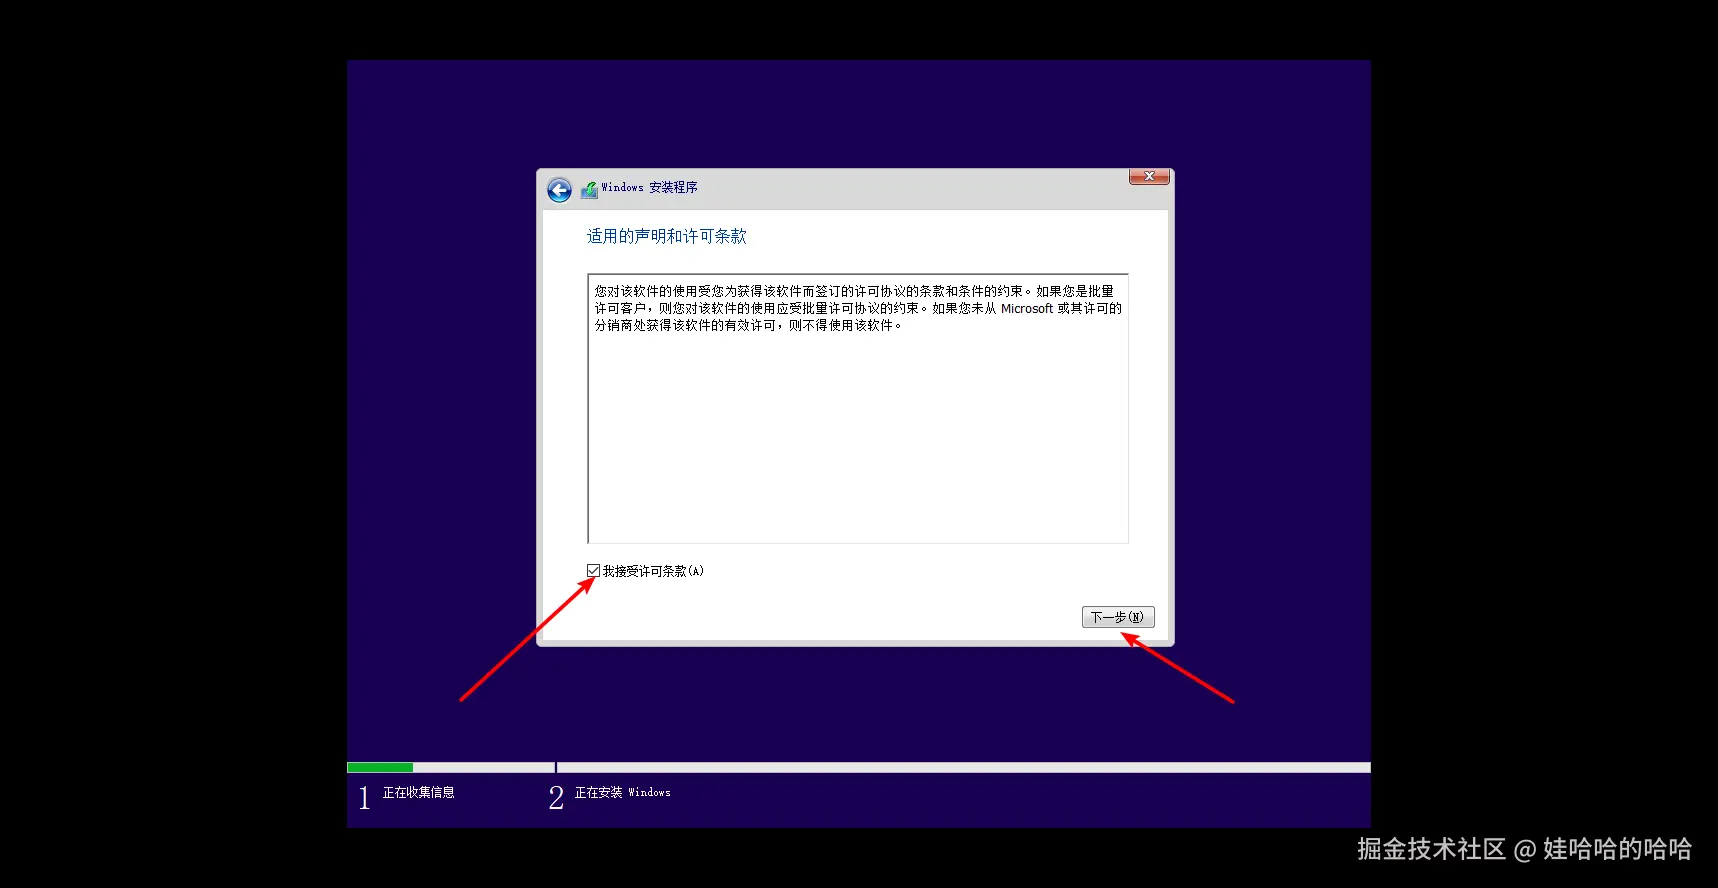
Task: Click inside the license terms text box
Action: pyautogui.click(x=858, y=408)
